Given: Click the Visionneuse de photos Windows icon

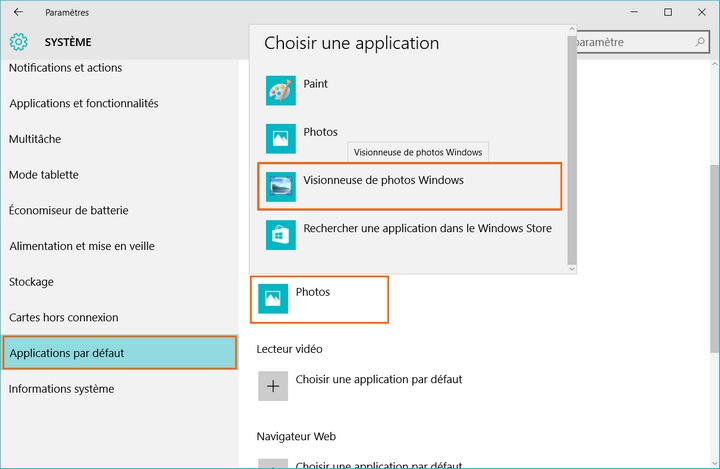Looking at the screenshot, I should (281, 186).
